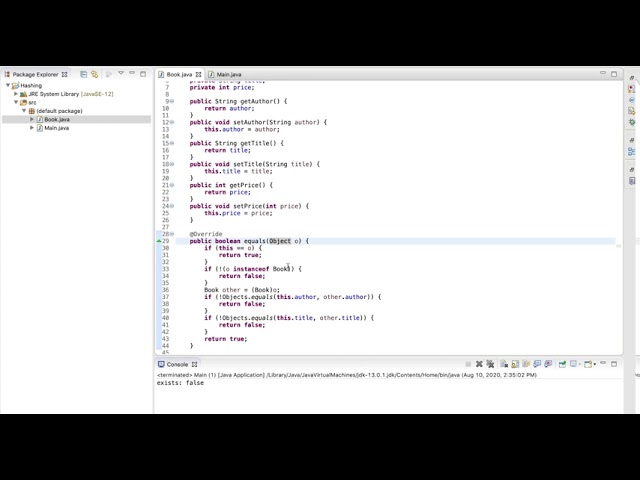Click the Hashing project icon
640x480 pixels.
click(x=16, y=85)
